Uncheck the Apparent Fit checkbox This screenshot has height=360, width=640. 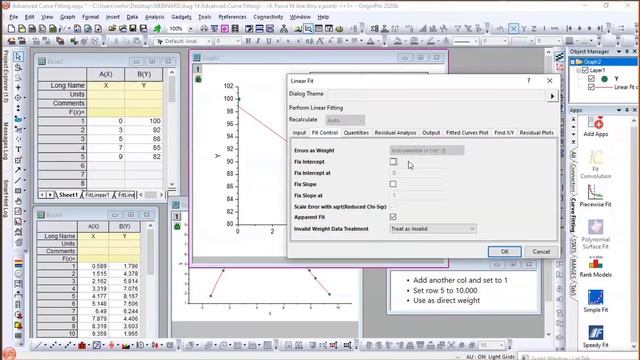tap(393, 217)
